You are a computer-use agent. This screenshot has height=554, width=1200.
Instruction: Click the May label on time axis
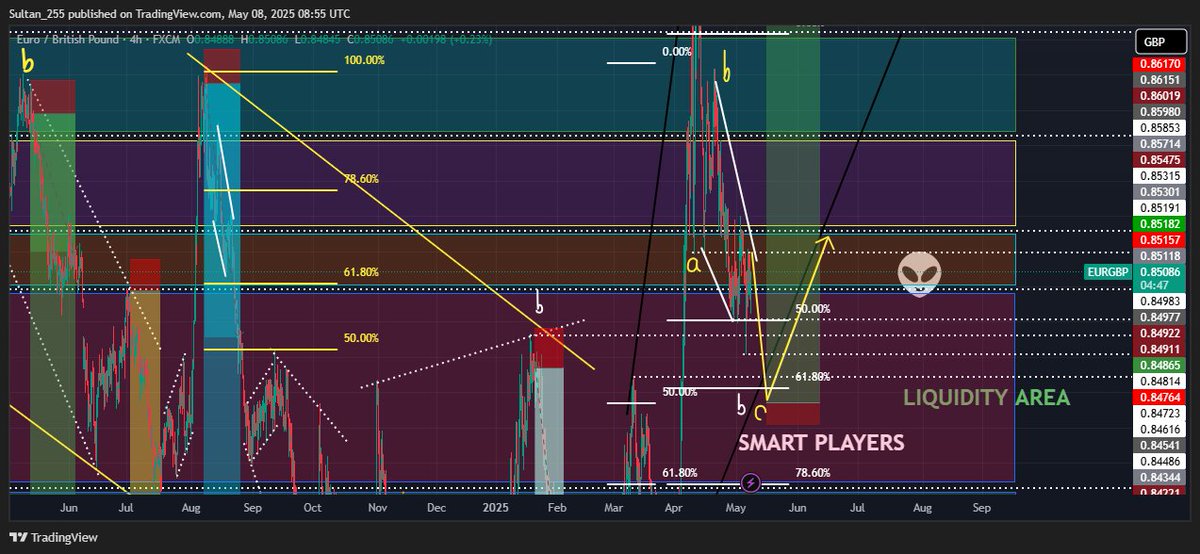pyautogui.click(x=736, y=508)
